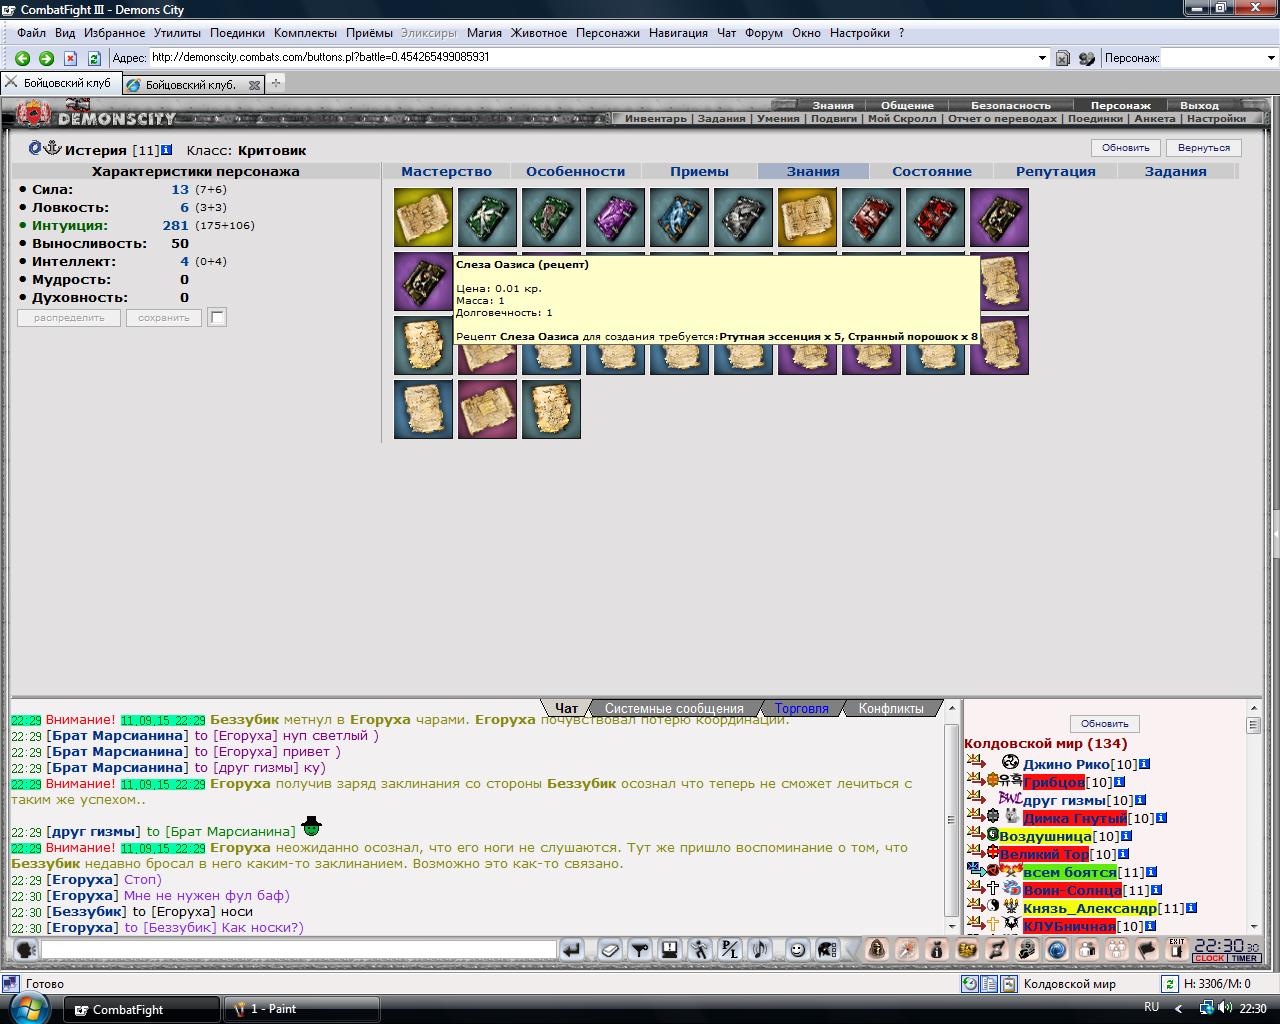
Task: Switch to the Мастерство tab
Action: pyautogui.click(x=446, y=171)
